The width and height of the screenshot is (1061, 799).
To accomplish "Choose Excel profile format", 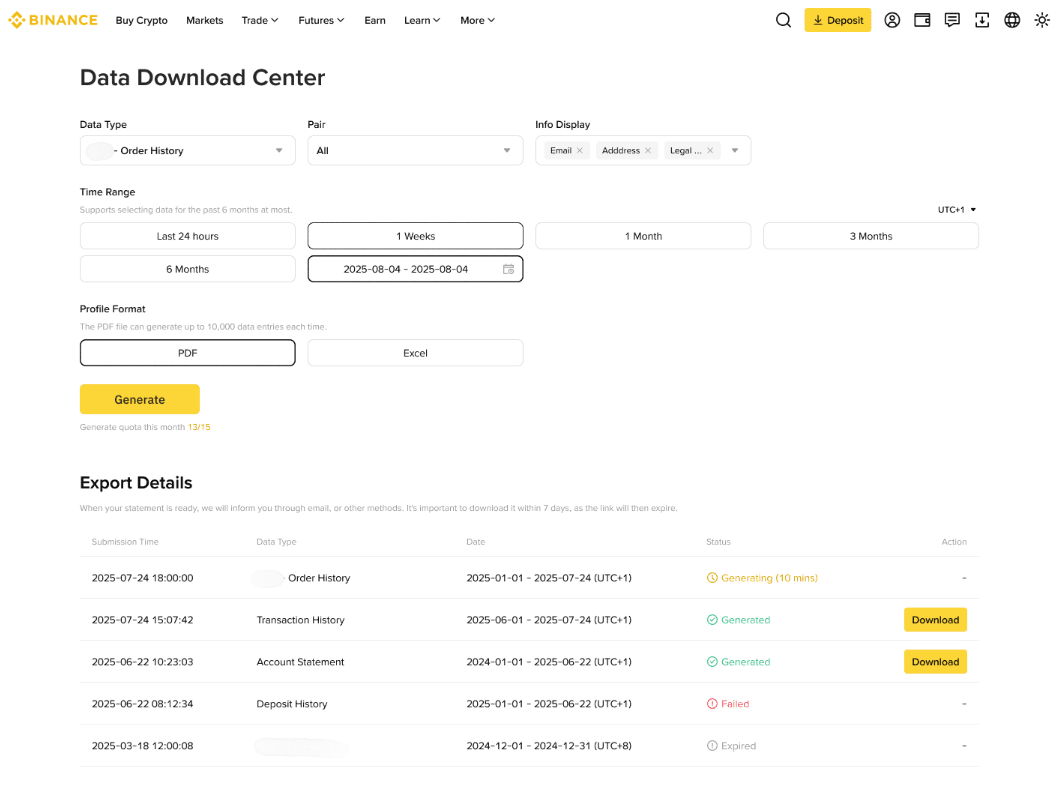I will tap(415, 353).
